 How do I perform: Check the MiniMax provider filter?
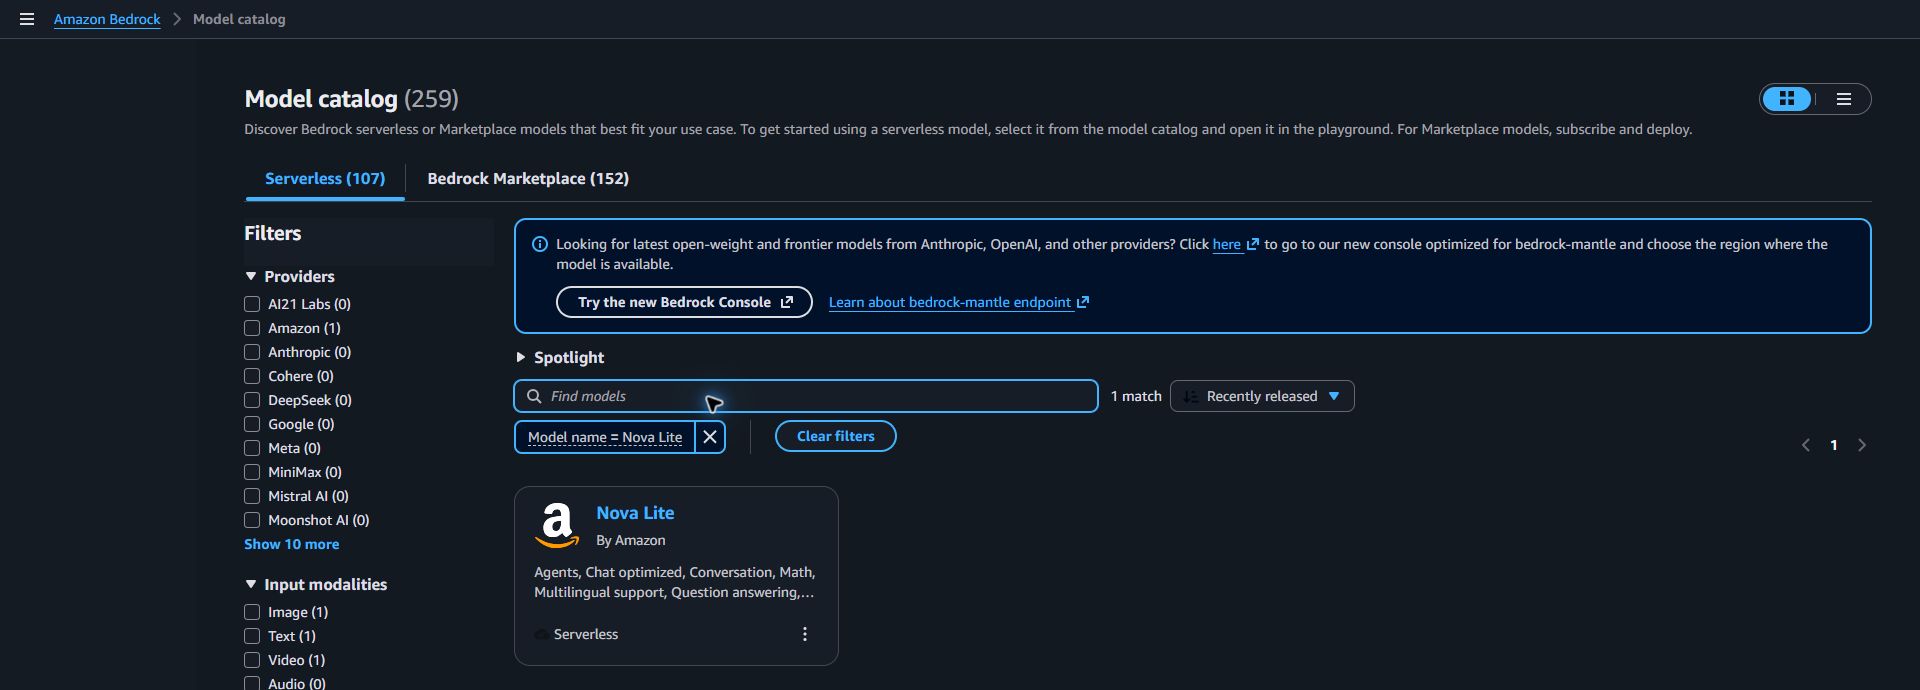252,472
